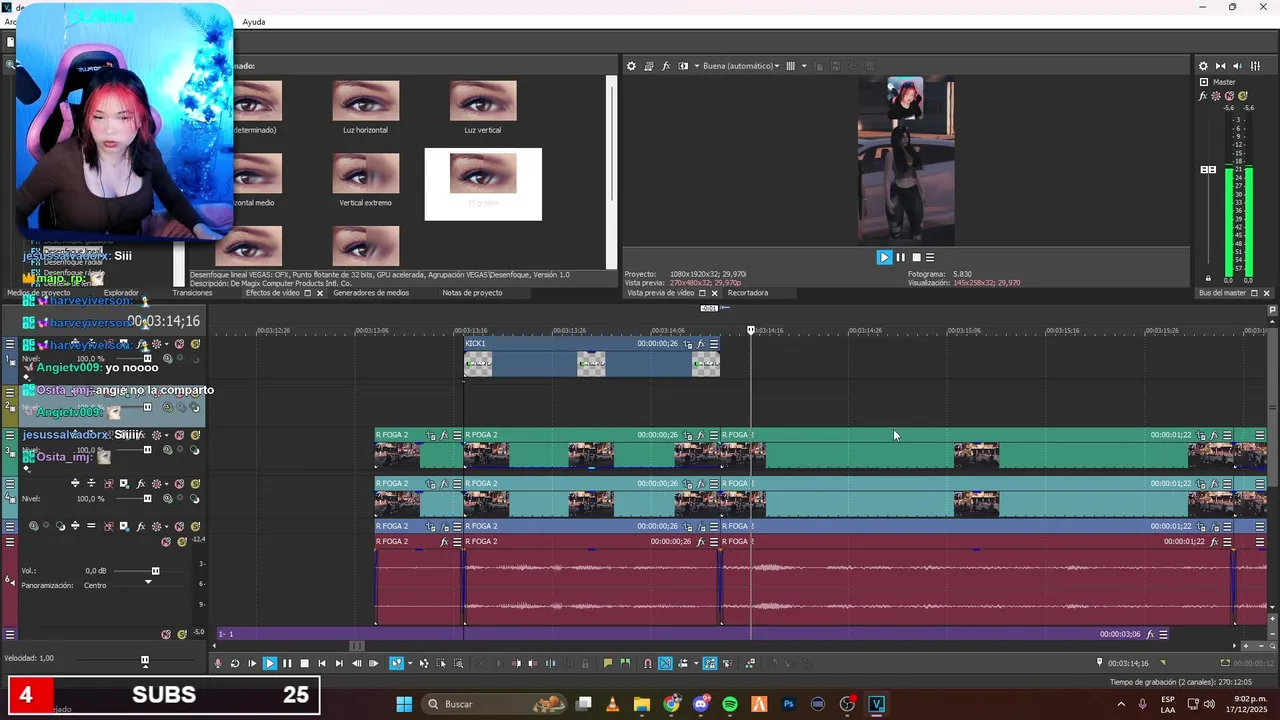Insert a marker on timeline
The width and height of the screenshot is (1280, 720).
pos(608,663)
